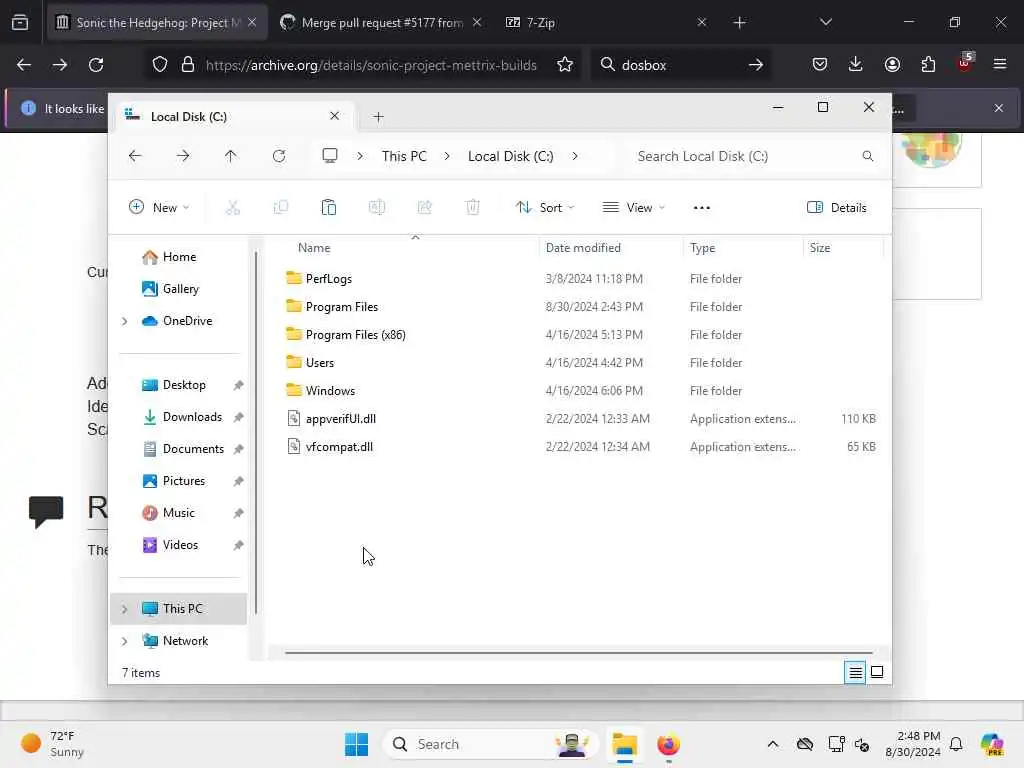
Task: Click the horizontal scrollbar in file list
Action: [x=579, y=652]
